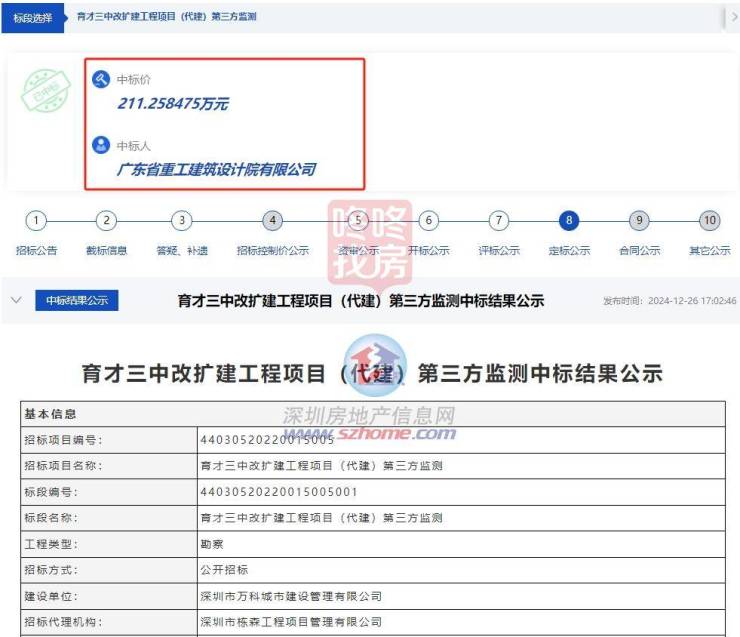
Task: Open the 定标公示 step label
Action: tap(569, 251)
